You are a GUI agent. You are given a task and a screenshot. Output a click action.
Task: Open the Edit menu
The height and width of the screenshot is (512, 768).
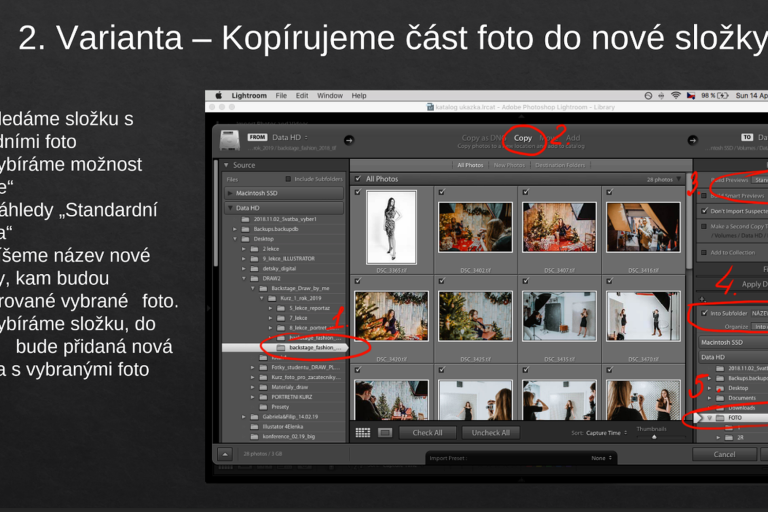tap(302, 96)
